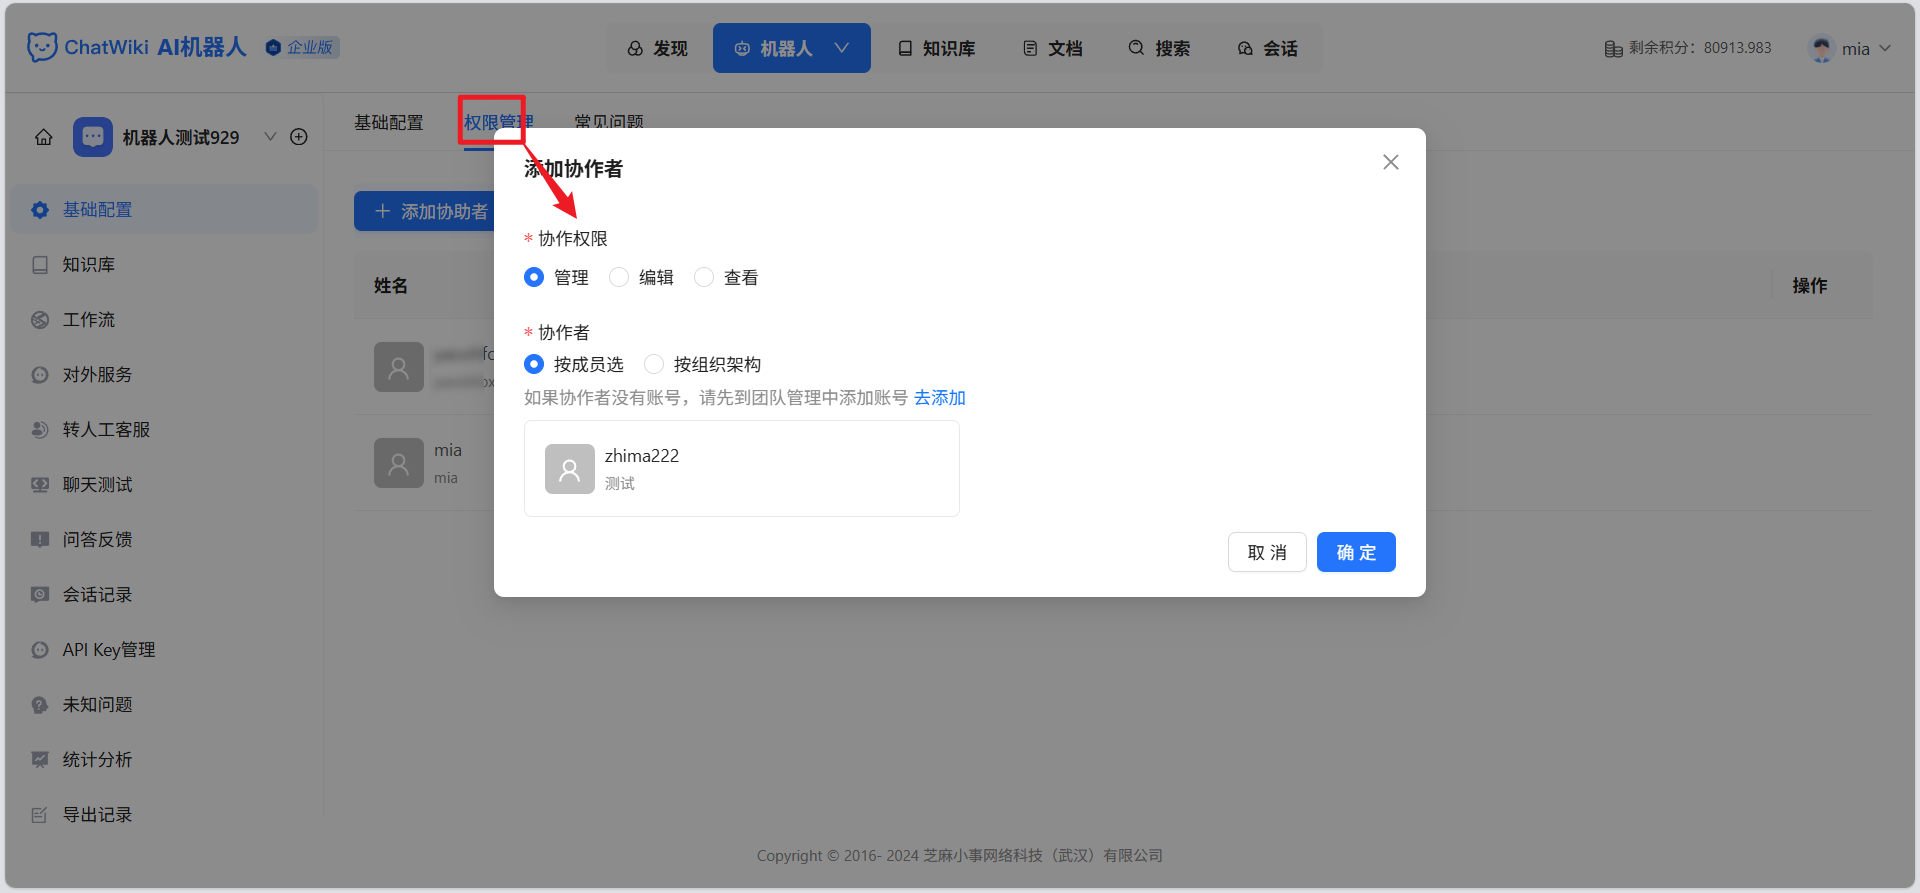
Task: Open the mia account dropdown arrow
Action: (x=1885, y=48)
